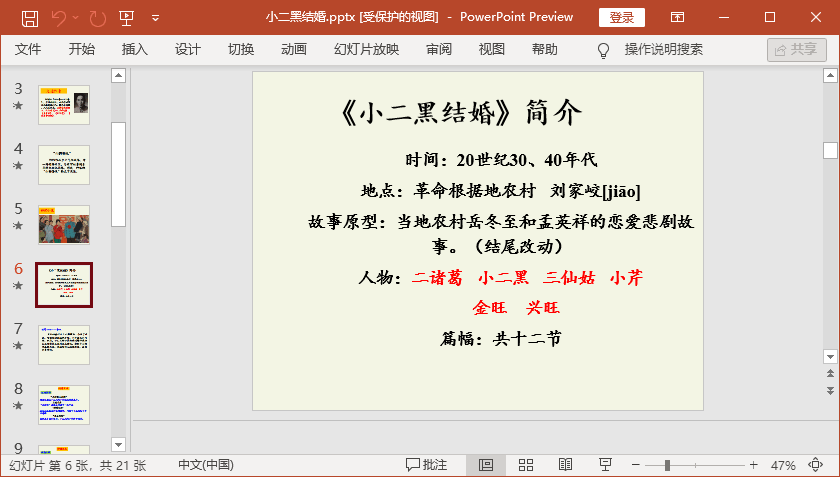Click animation star icon under slide 7

(18, 346)
